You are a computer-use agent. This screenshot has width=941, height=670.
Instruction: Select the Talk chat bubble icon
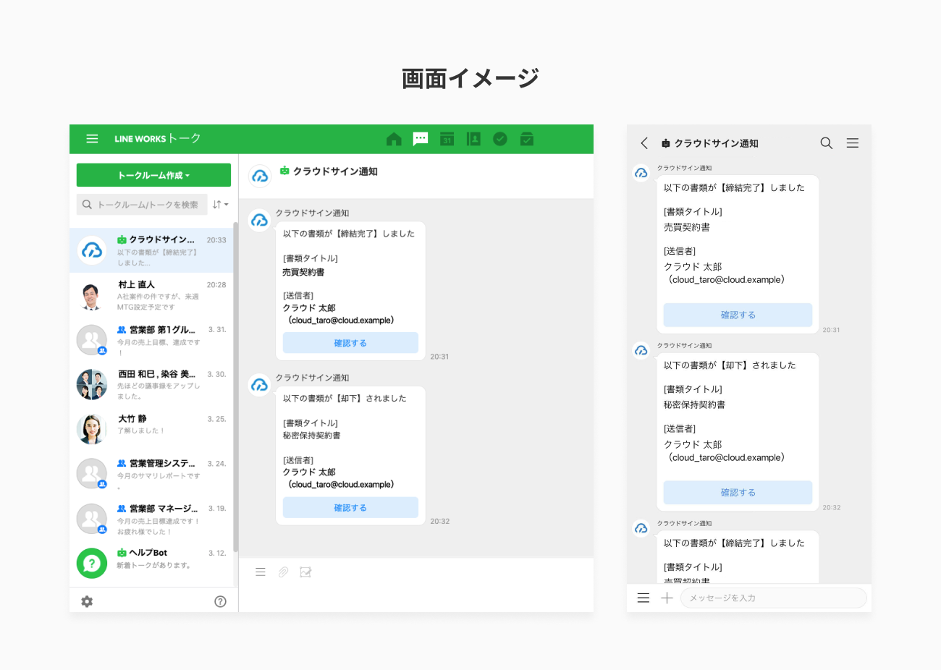[421, 139]
